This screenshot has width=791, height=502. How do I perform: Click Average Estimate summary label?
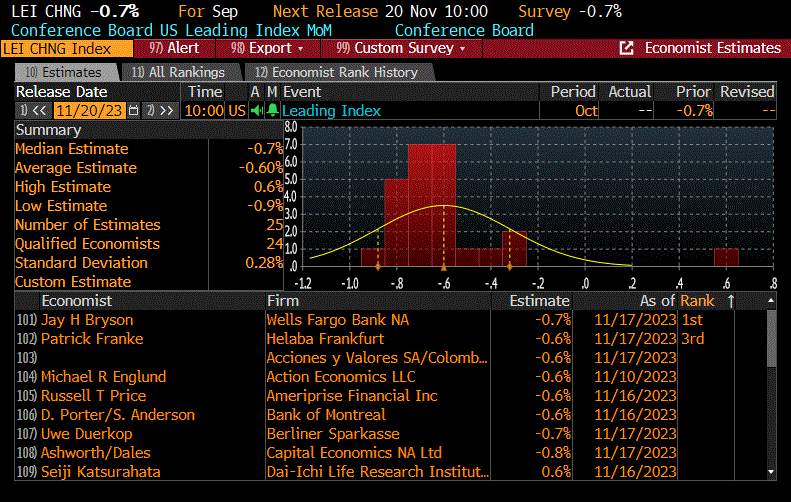tap(76, 168)
